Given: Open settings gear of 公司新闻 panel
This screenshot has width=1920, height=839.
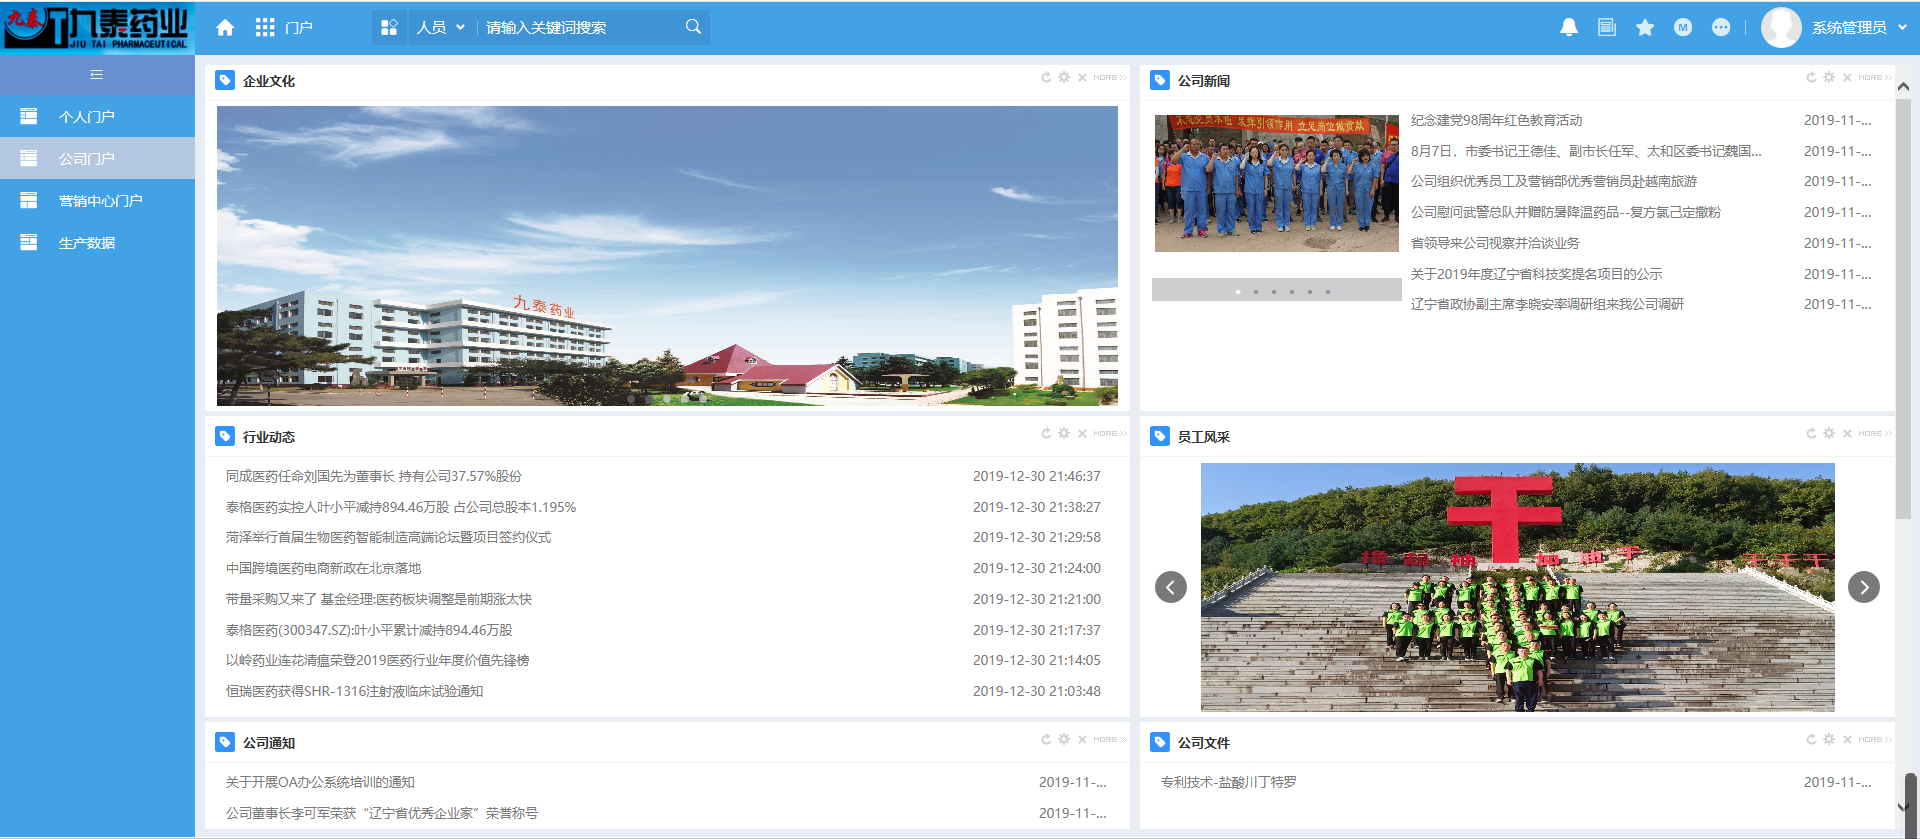Looking at the screenshot, I should tap(1829, 77).
